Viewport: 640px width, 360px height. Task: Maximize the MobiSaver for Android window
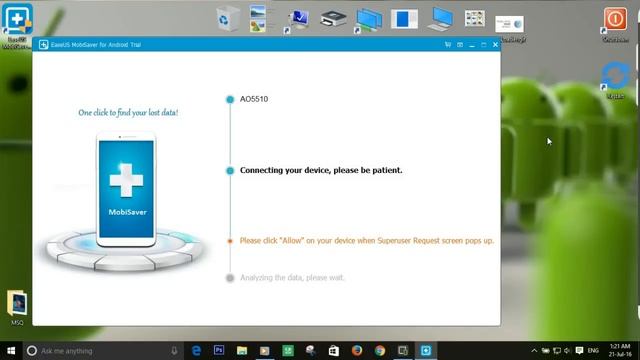click(484, 44)
